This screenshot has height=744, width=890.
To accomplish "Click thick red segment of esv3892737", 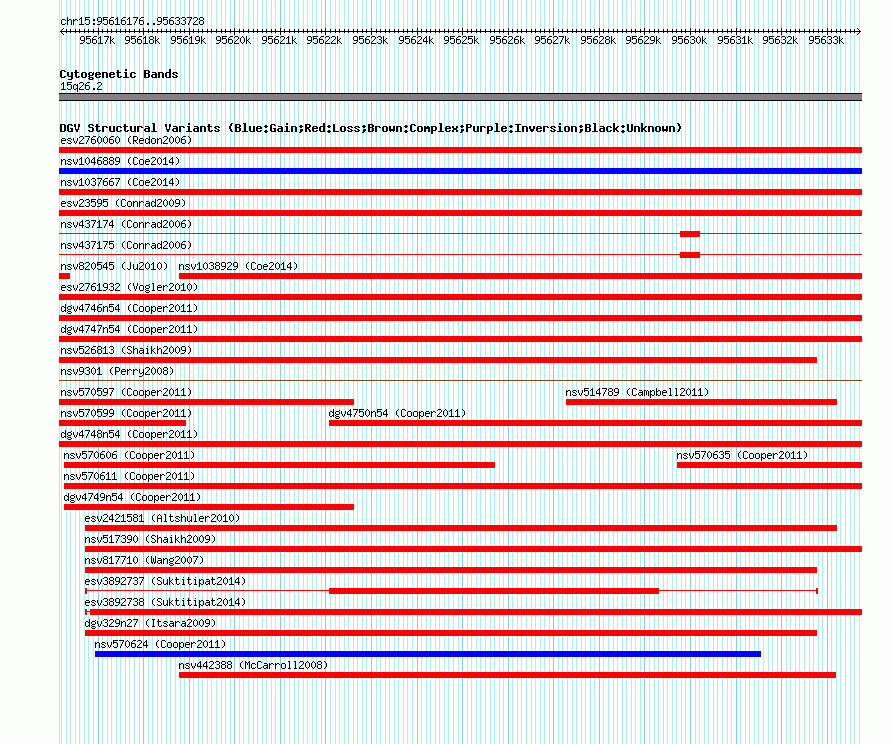I will click(494, 591).
